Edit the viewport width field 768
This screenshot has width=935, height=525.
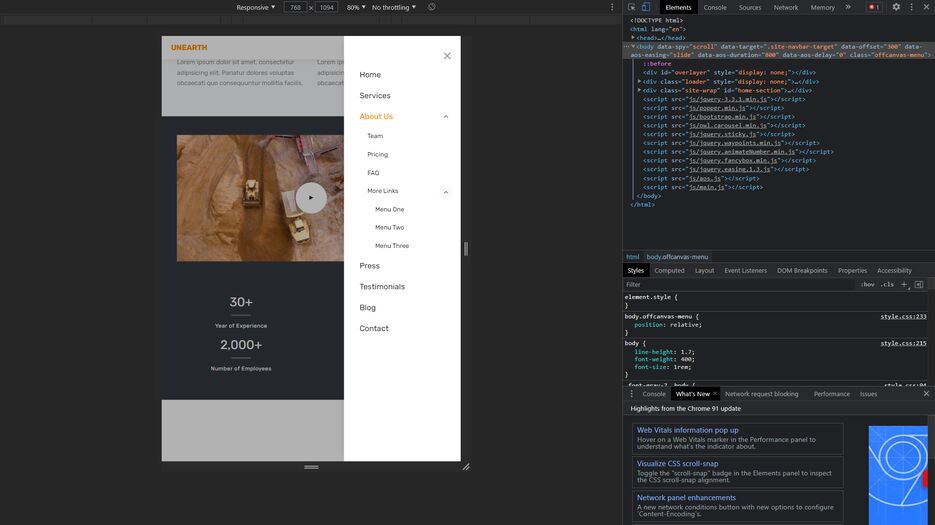point(295,8)
